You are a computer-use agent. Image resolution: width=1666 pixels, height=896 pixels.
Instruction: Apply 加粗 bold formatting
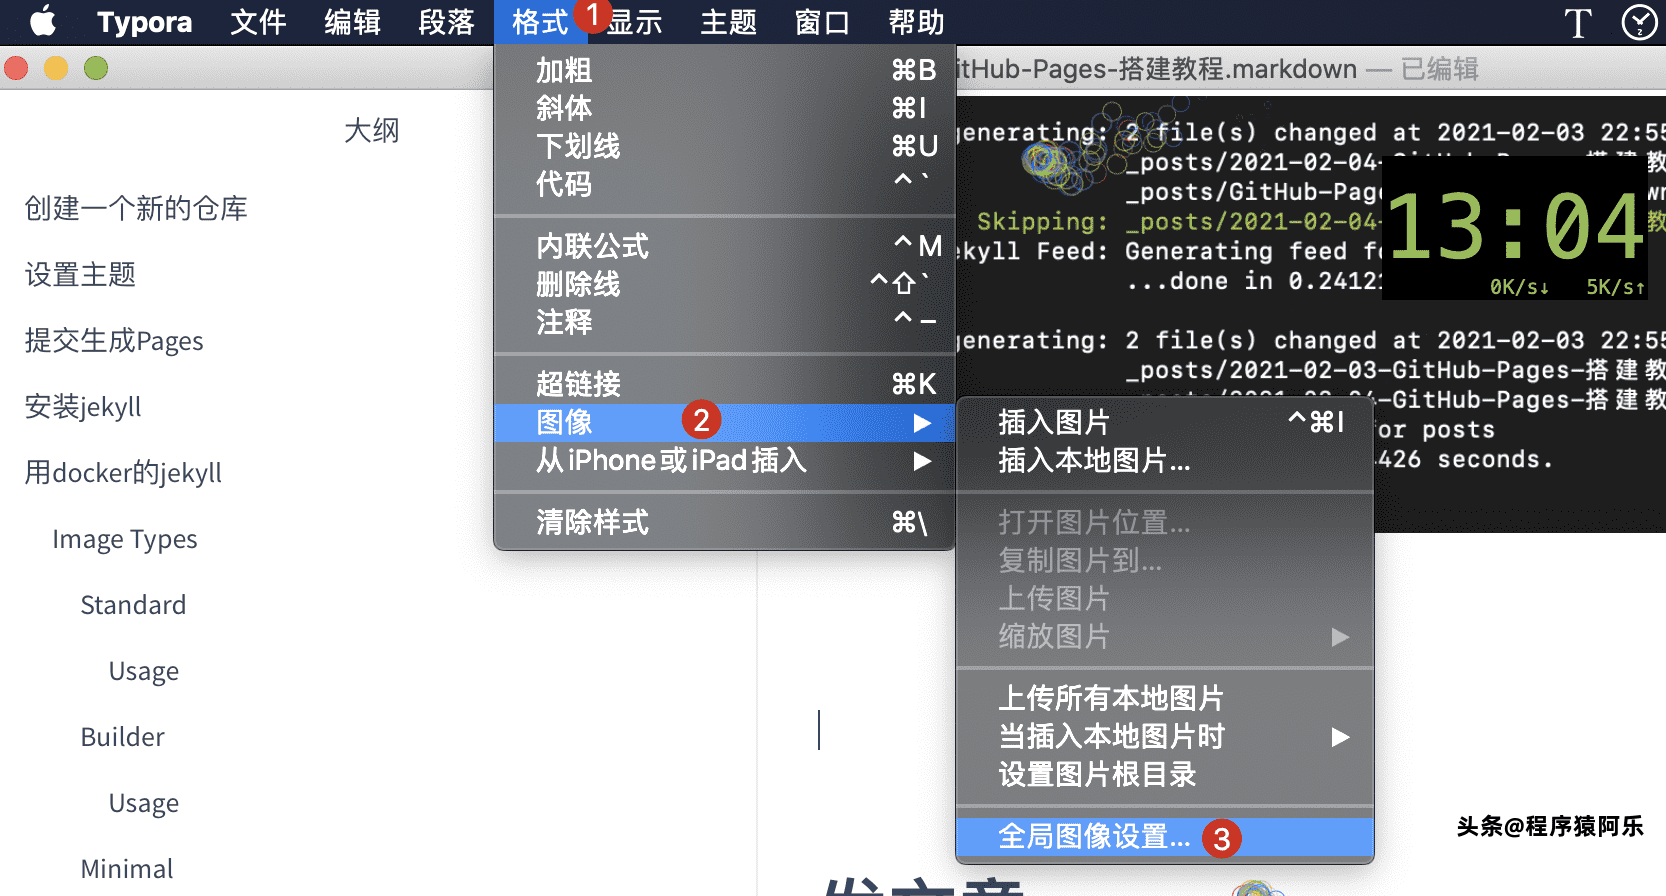coord(725,70)
